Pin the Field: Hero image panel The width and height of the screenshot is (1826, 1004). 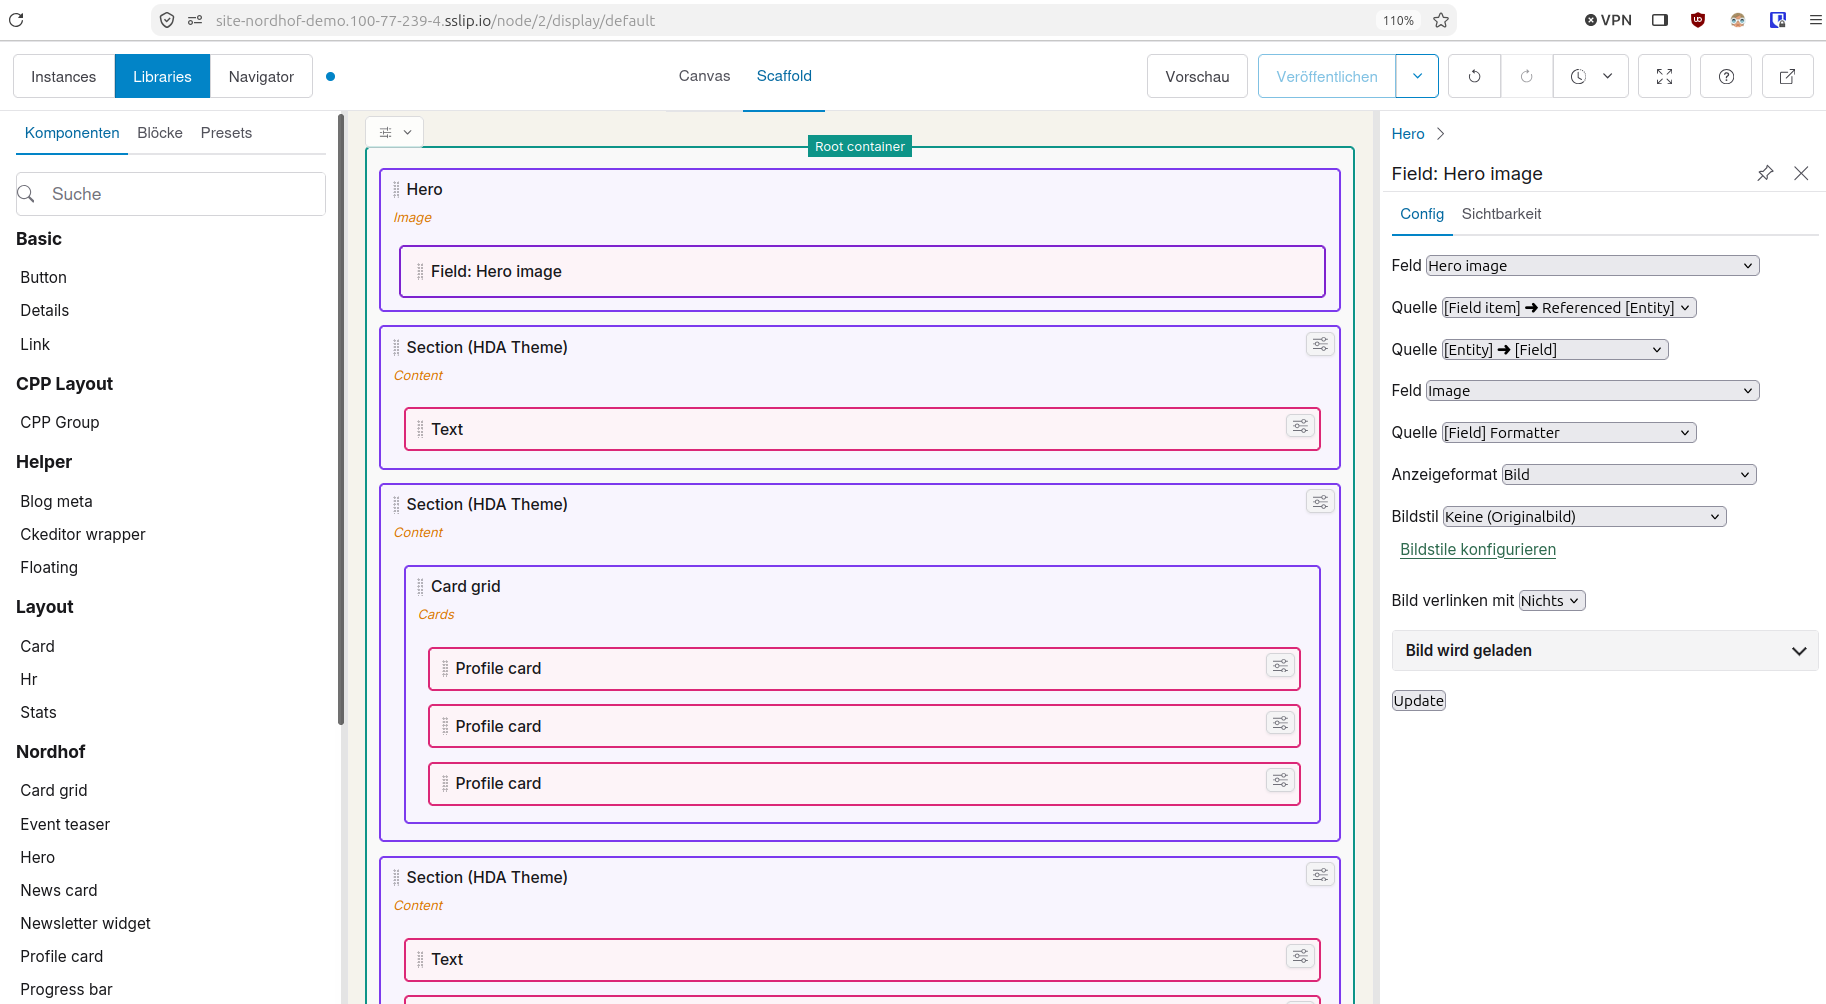coord(1765,173)
